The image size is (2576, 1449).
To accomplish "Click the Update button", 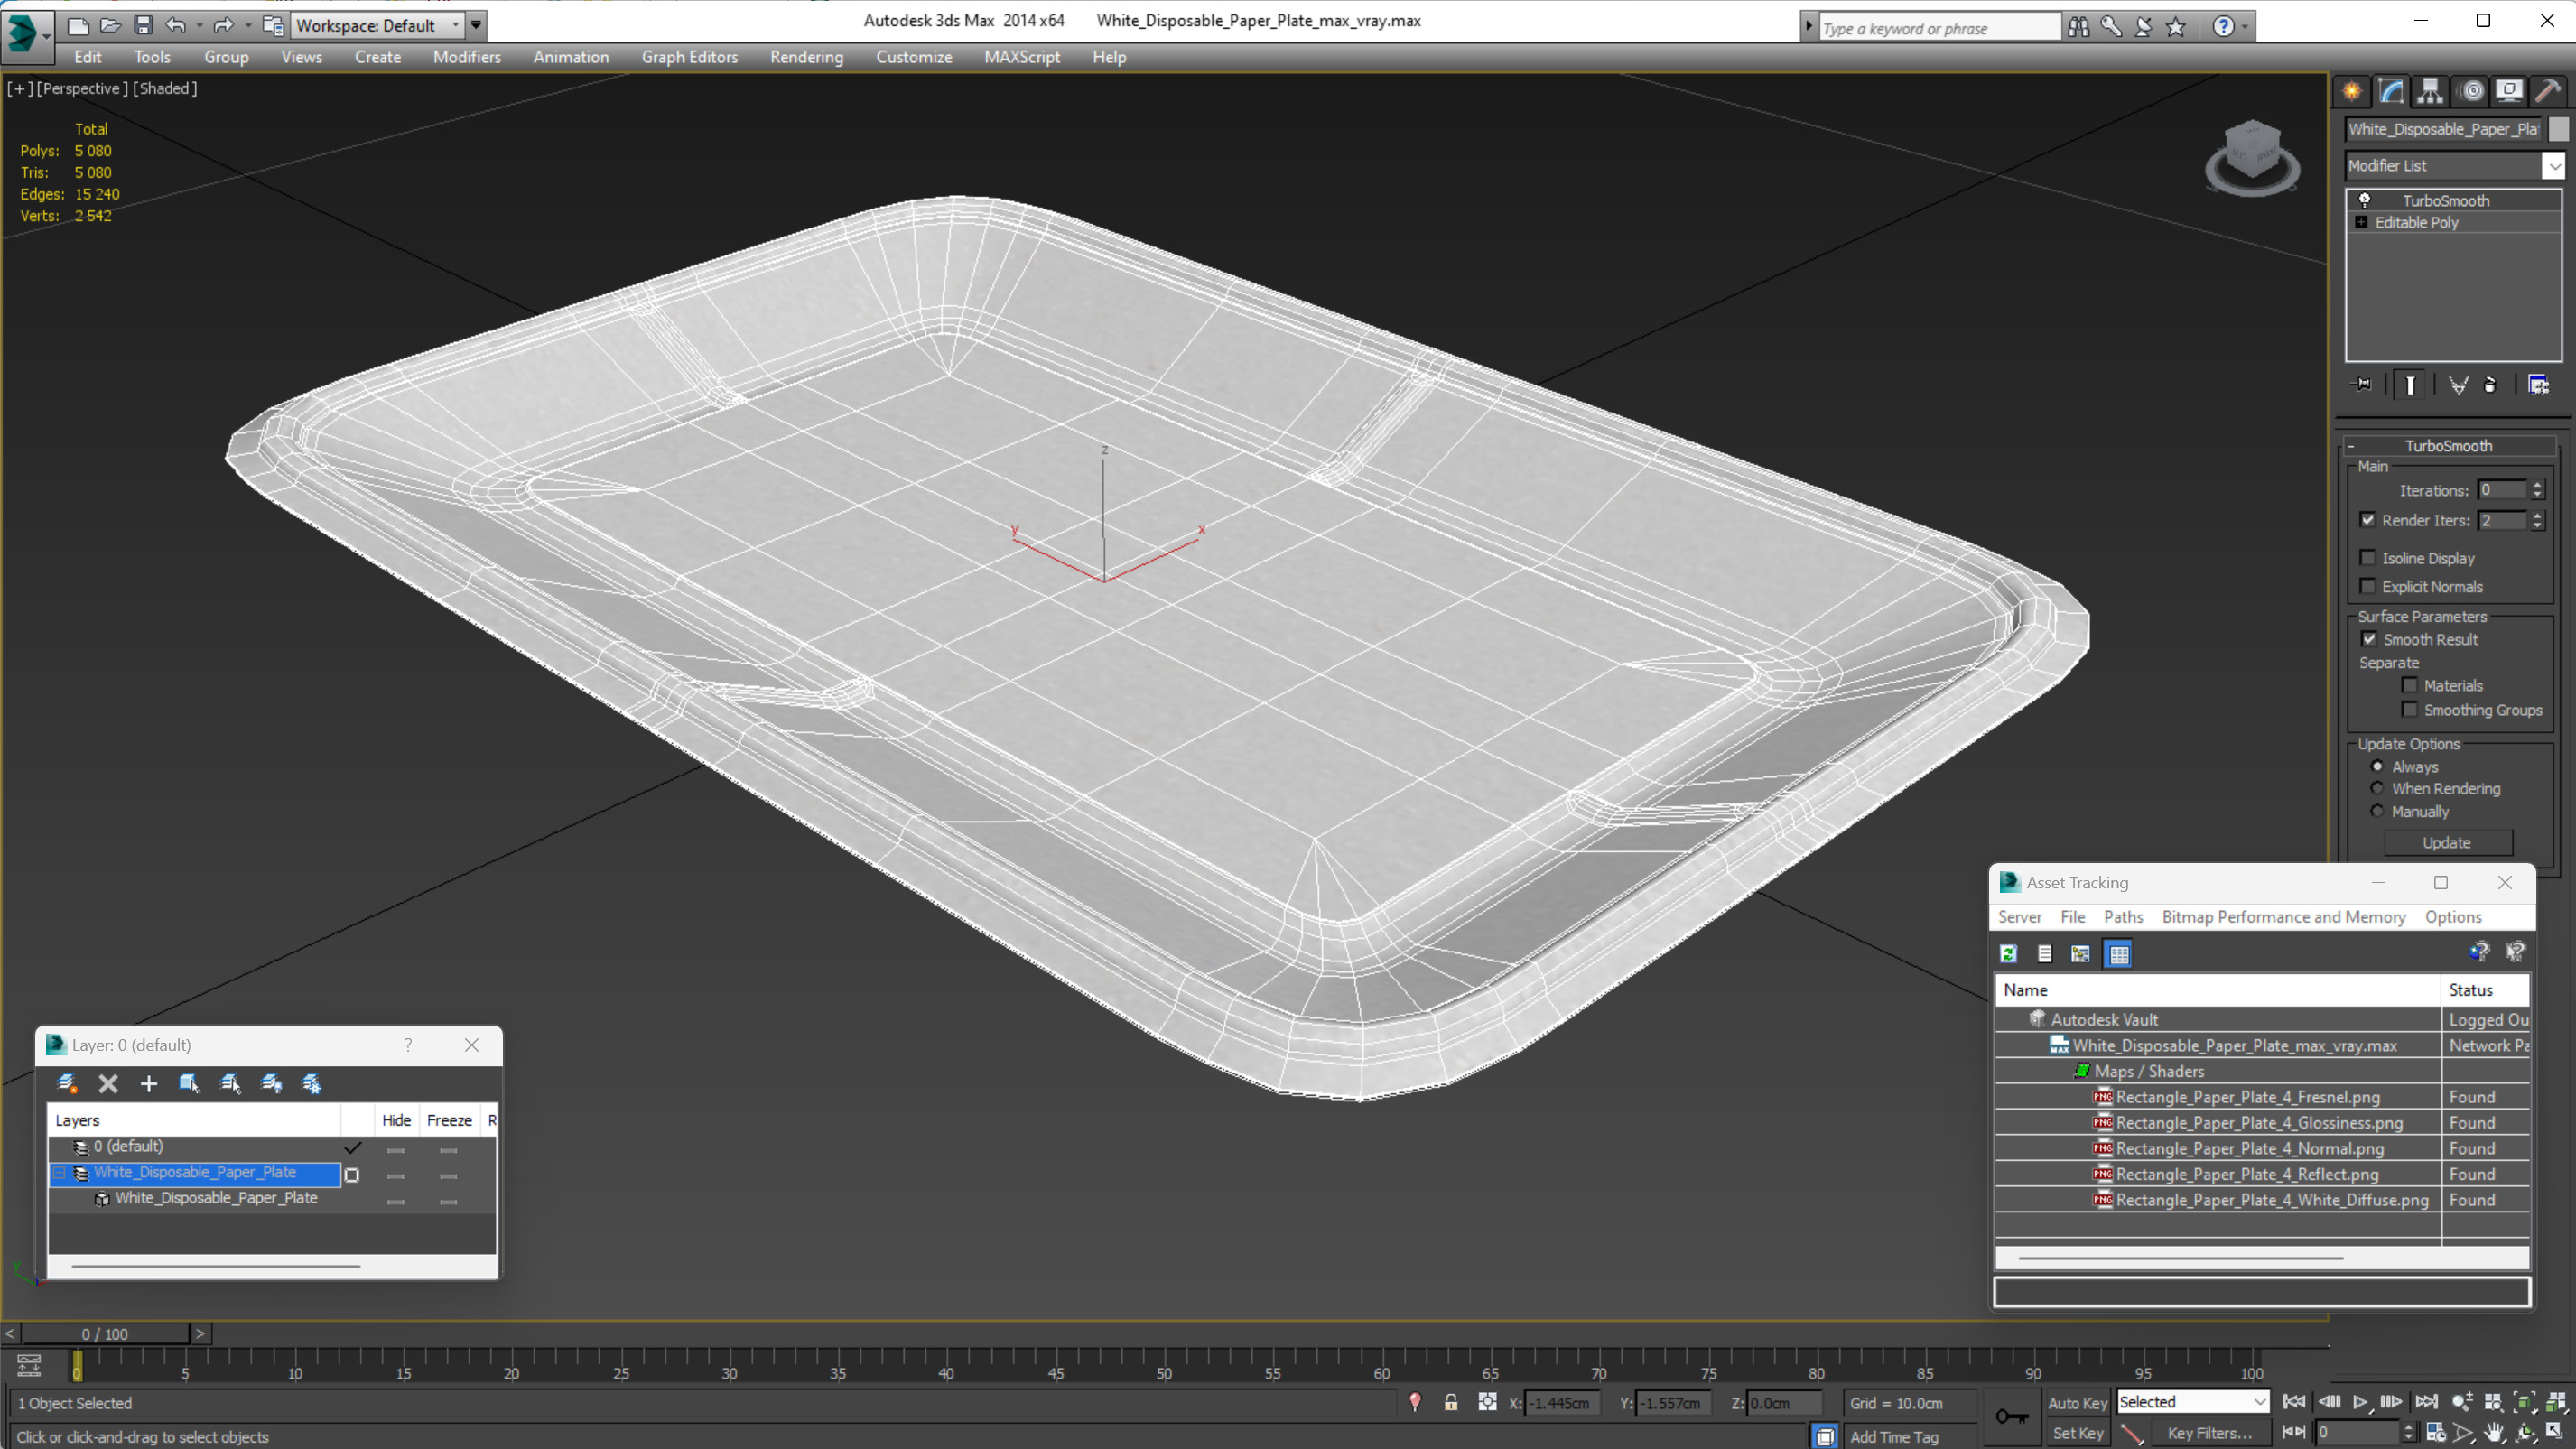I will point(2446,843).
